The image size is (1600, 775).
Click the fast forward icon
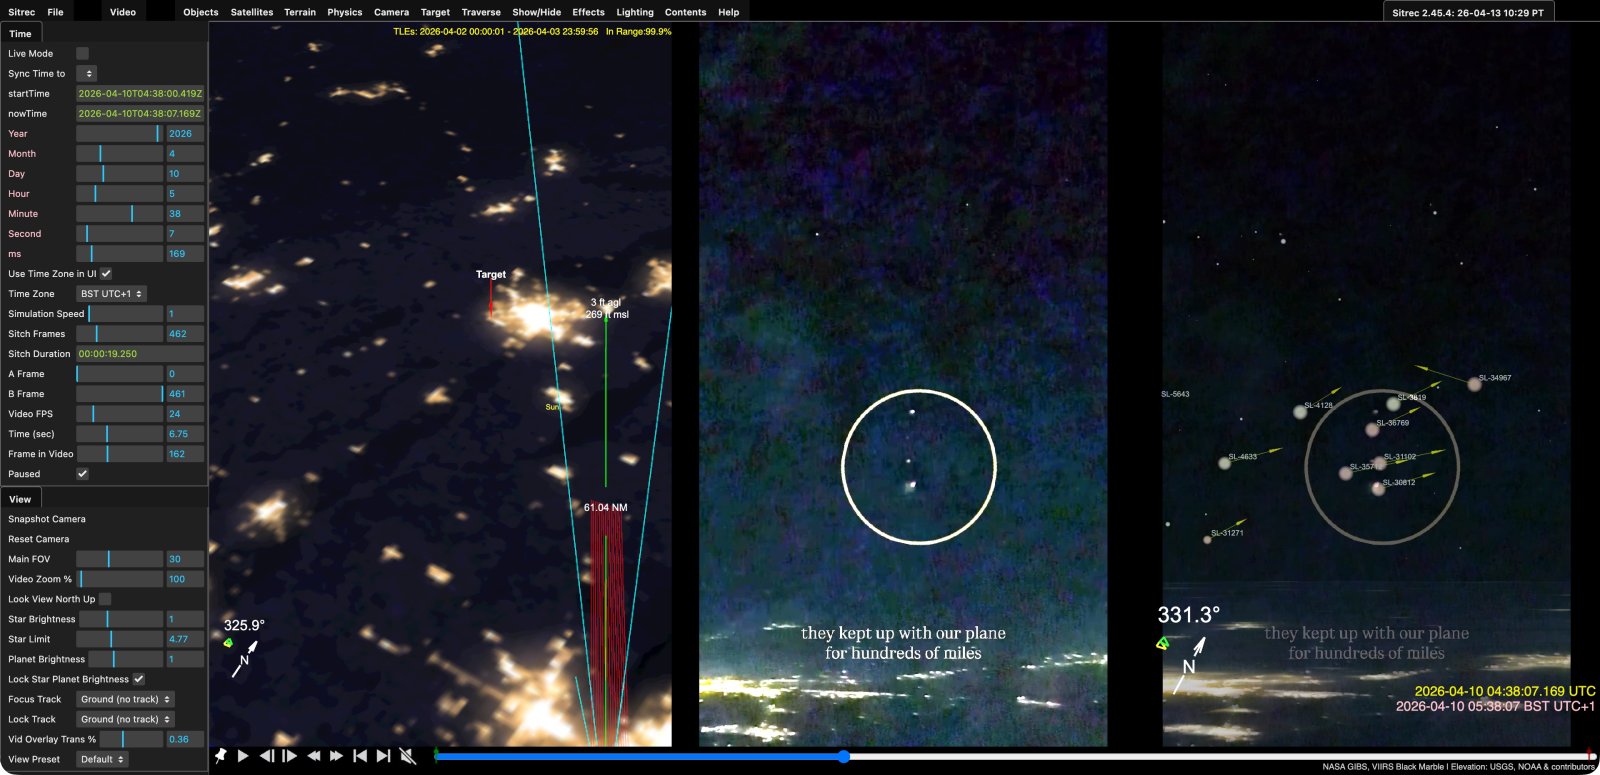point(337,756)
